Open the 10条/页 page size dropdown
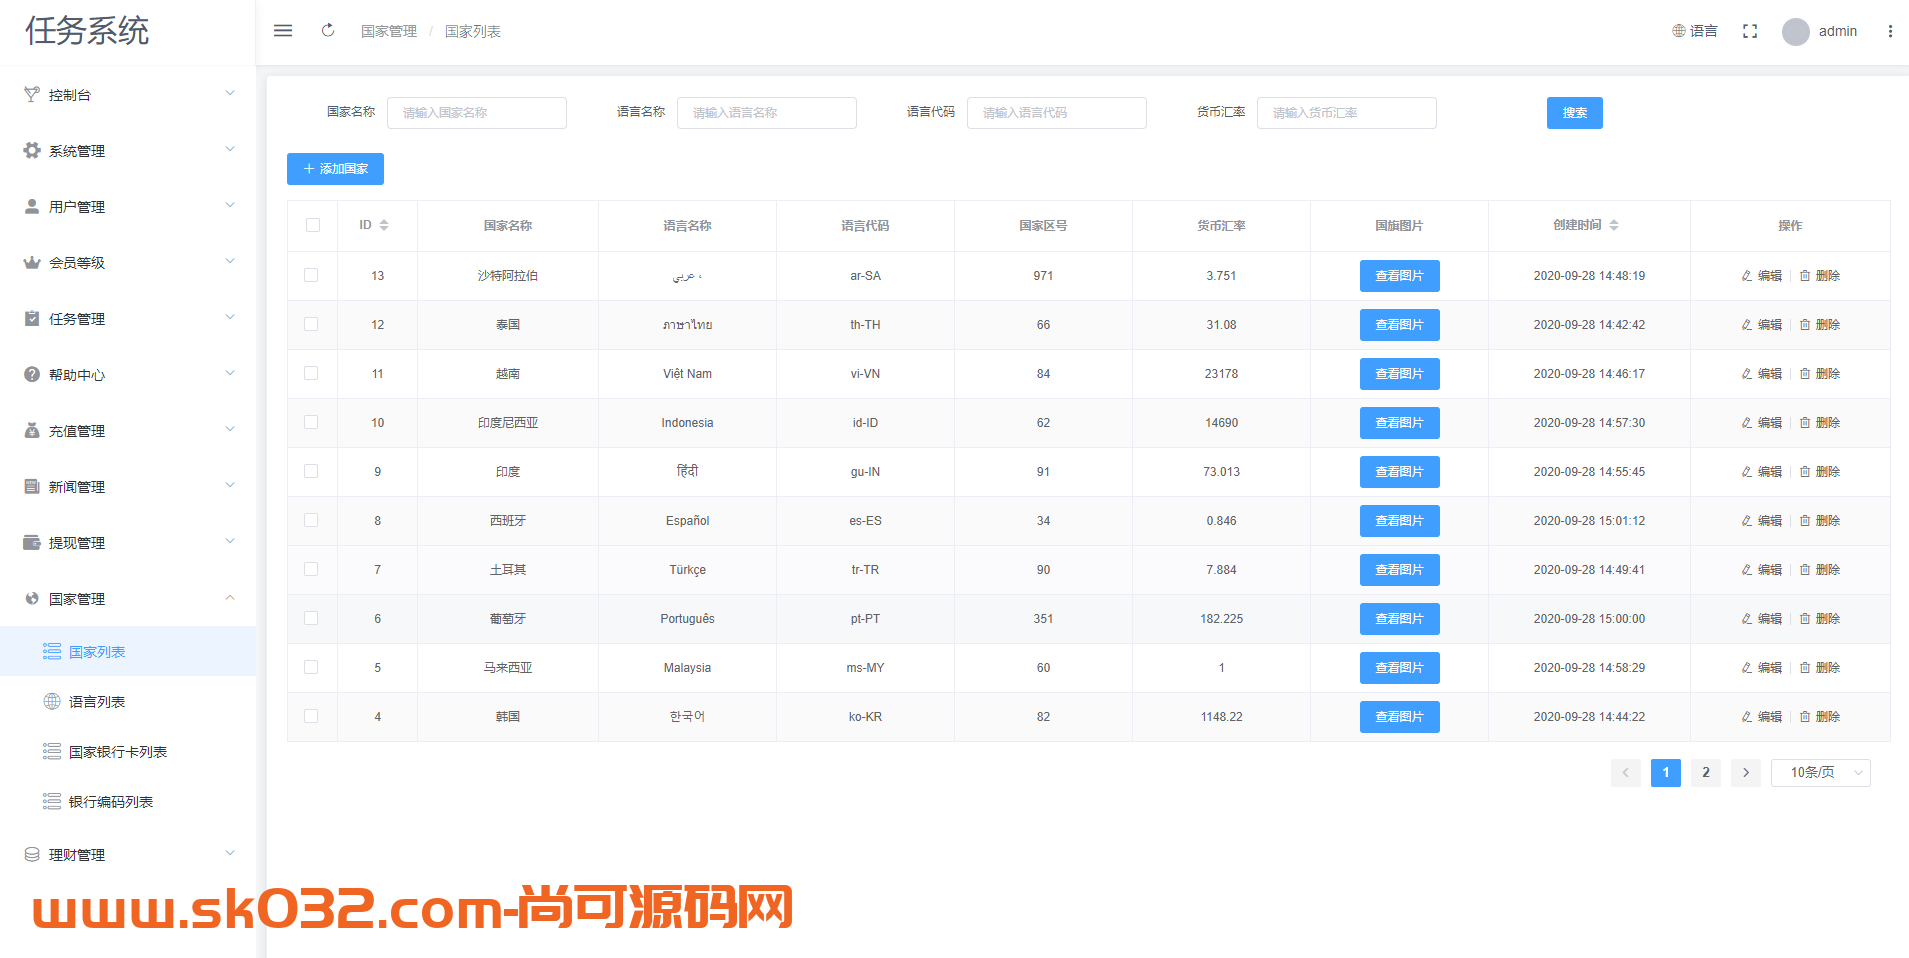This screenshot has height=958, width=1909. pyautogui.click(x=1820, y=772)
